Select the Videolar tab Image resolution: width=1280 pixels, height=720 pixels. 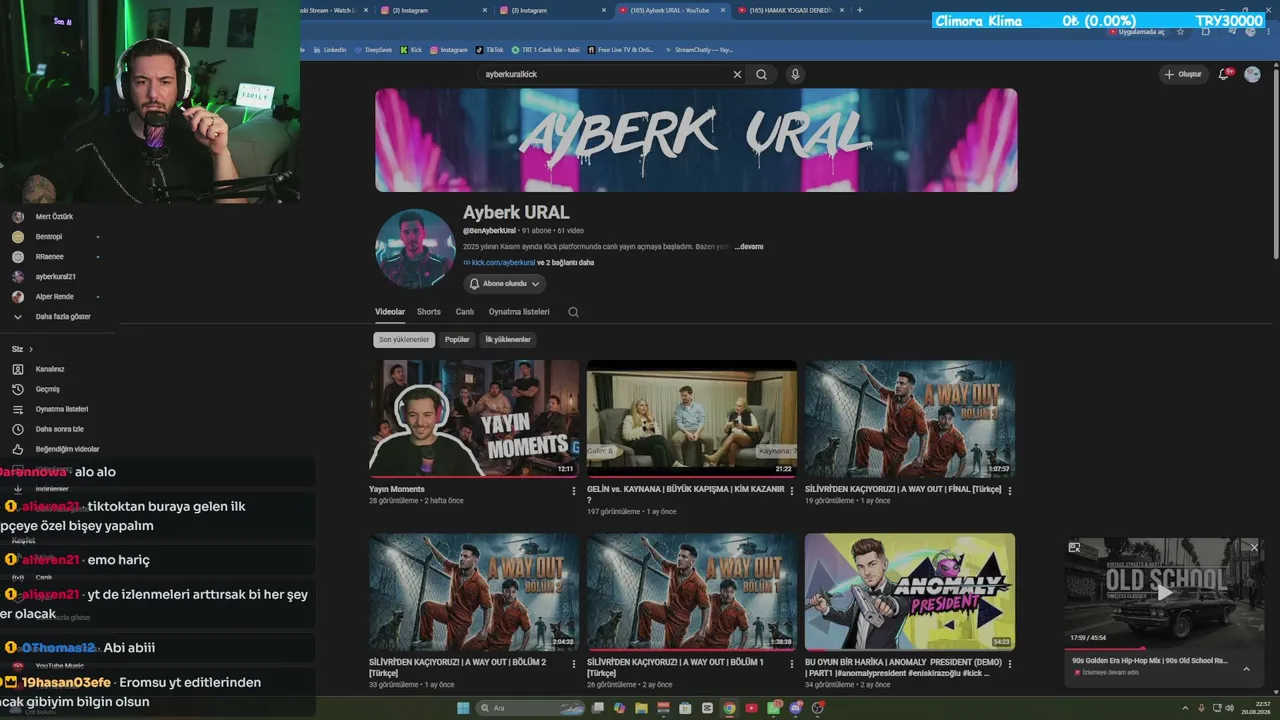tap(390, 312)
